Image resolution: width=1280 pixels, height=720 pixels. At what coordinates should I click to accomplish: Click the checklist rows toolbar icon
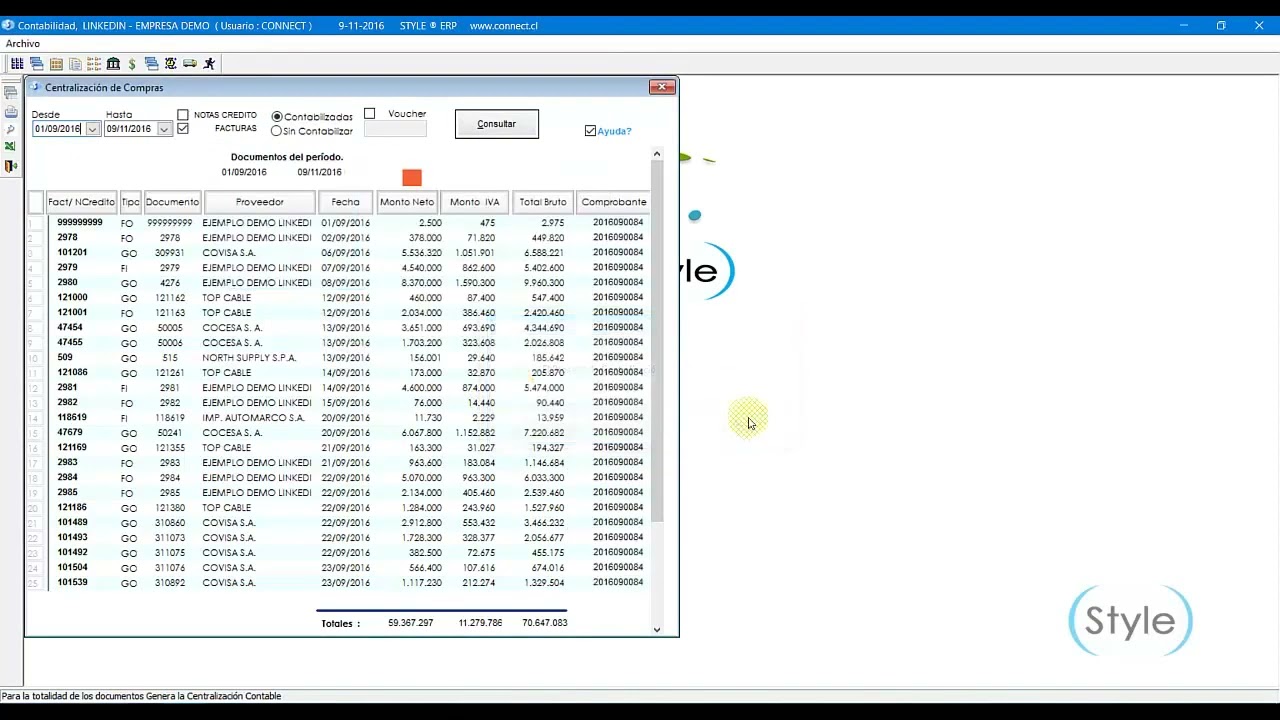[94, 64]
